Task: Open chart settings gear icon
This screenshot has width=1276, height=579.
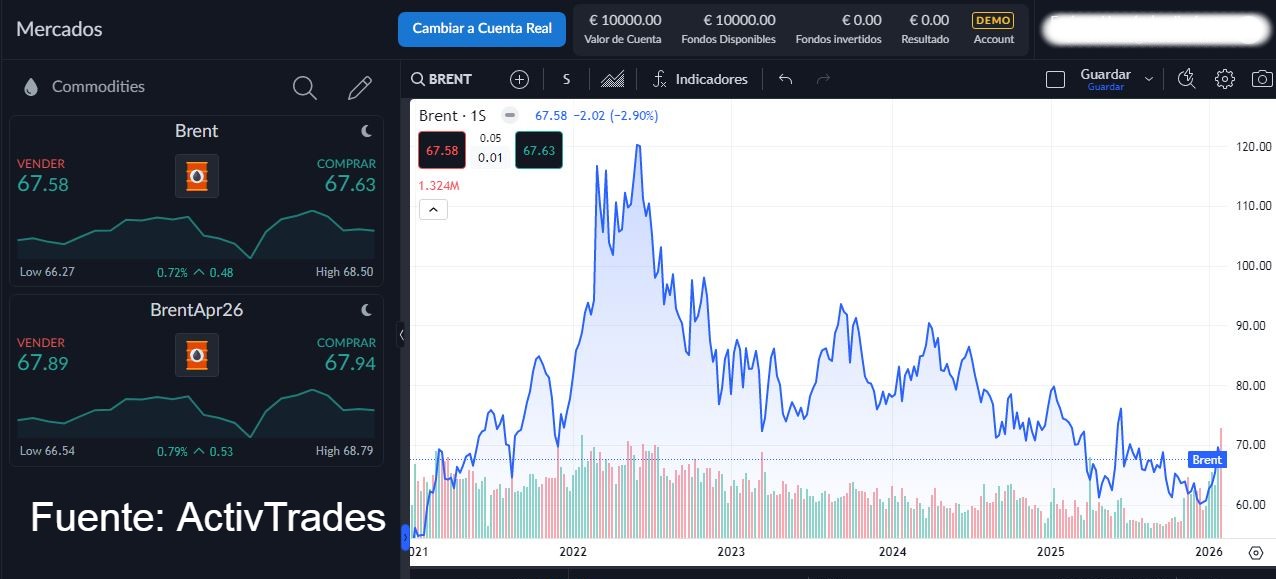Action: [1225, 79]
